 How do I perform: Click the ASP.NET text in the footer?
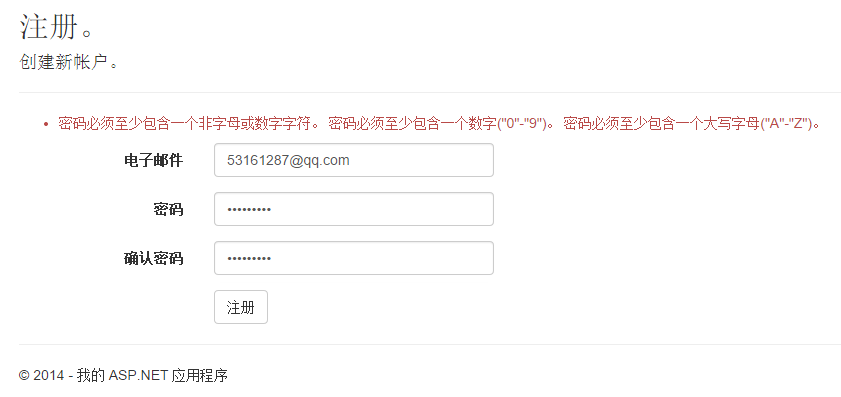(138, 376)
